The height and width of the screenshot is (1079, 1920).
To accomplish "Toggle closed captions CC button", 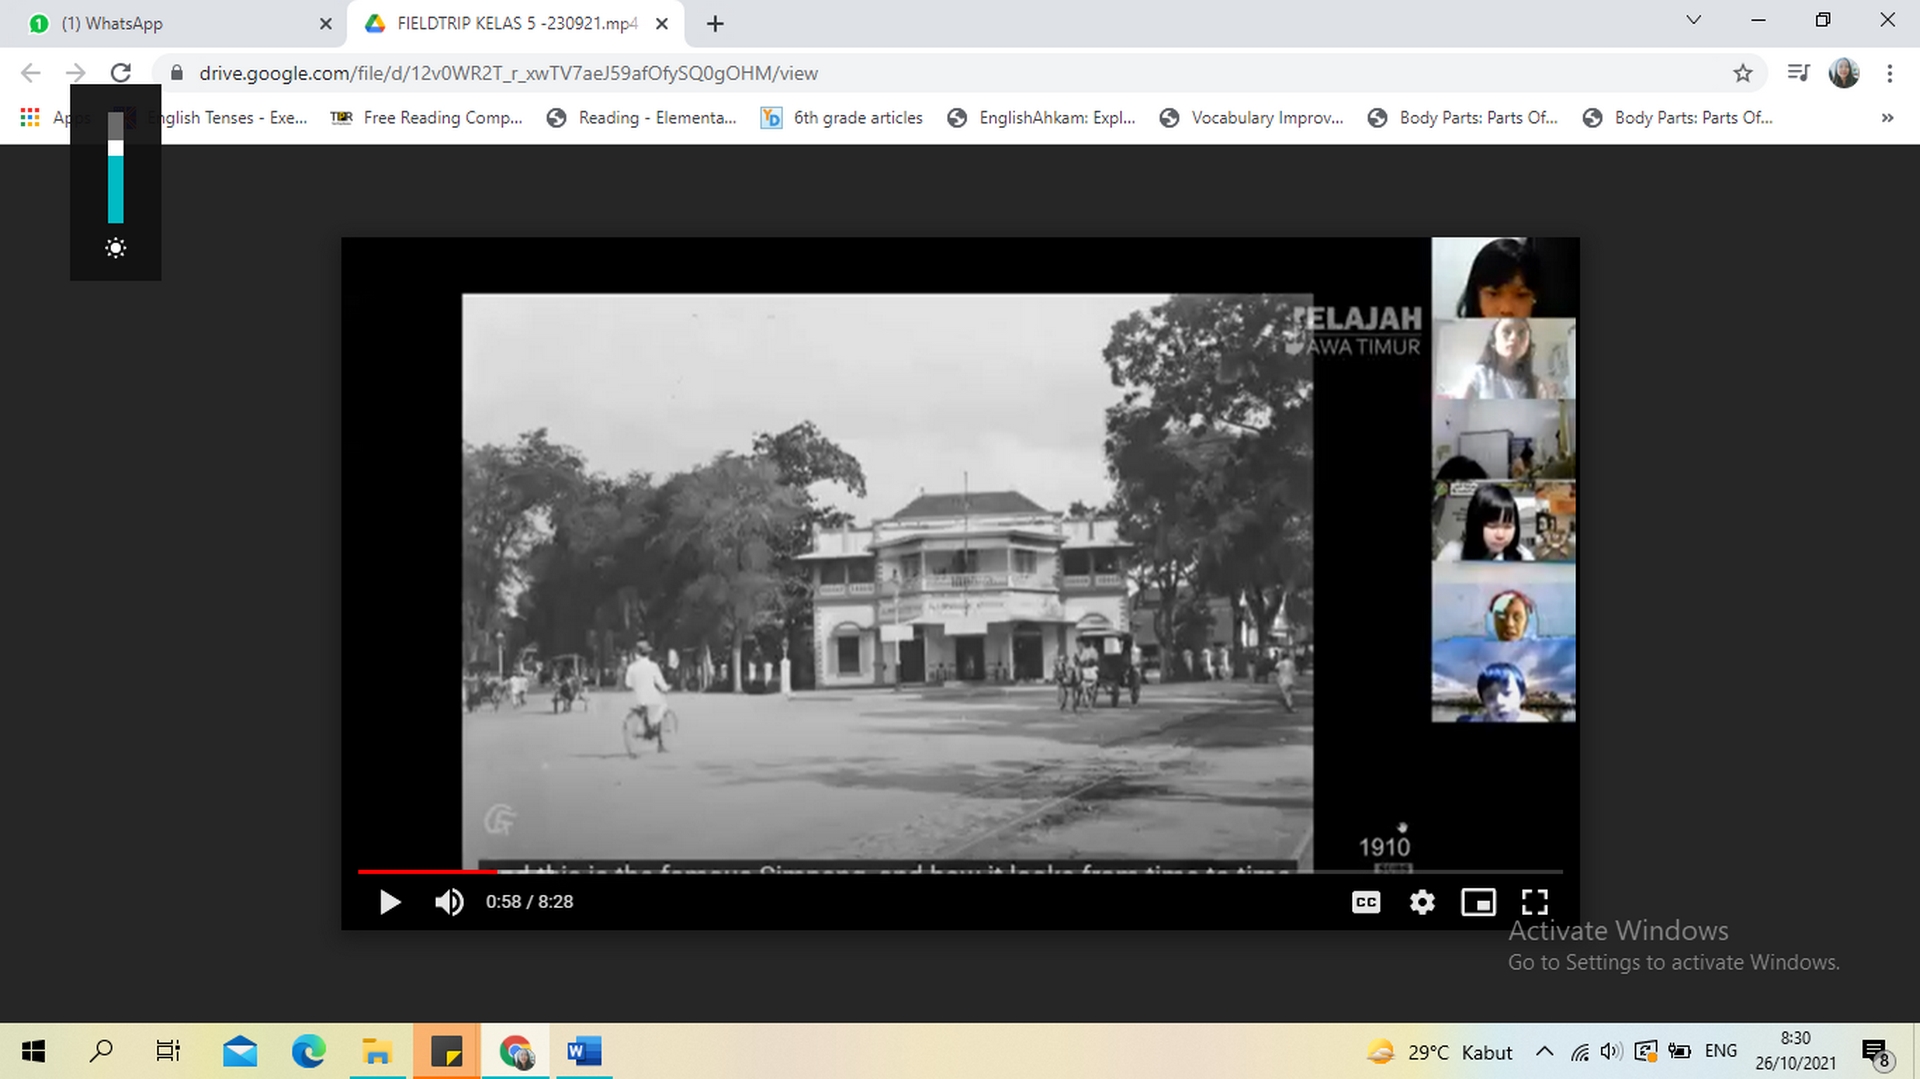I will [1366, 902].
